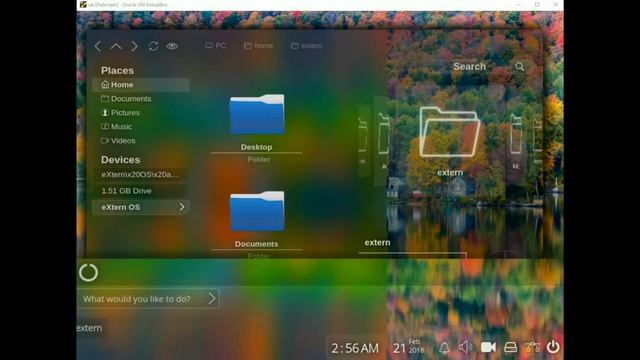Select the large extern folder icon

(450, 131)
